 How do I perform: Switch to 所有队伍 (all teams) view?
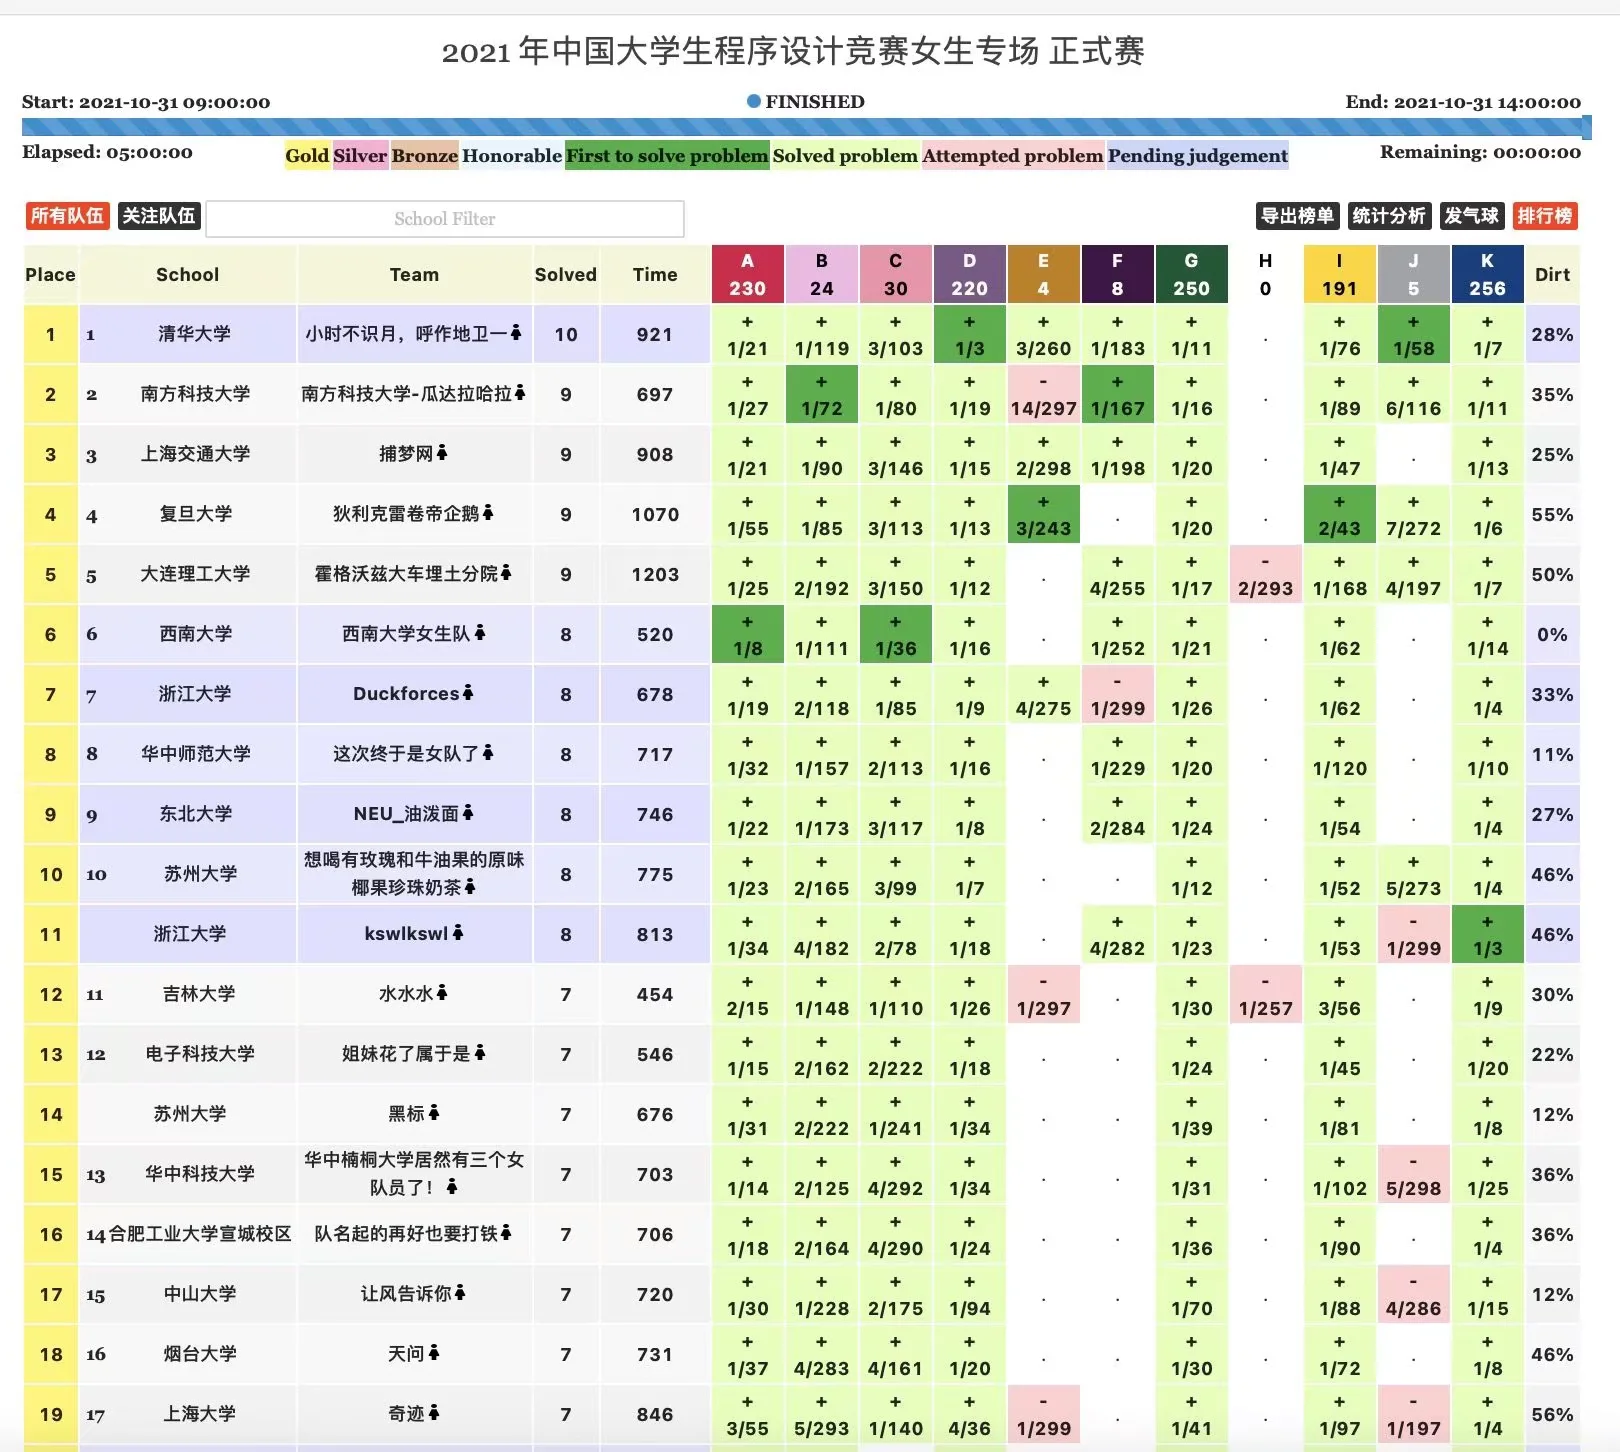pyautogui.click(x=67, y=216)
